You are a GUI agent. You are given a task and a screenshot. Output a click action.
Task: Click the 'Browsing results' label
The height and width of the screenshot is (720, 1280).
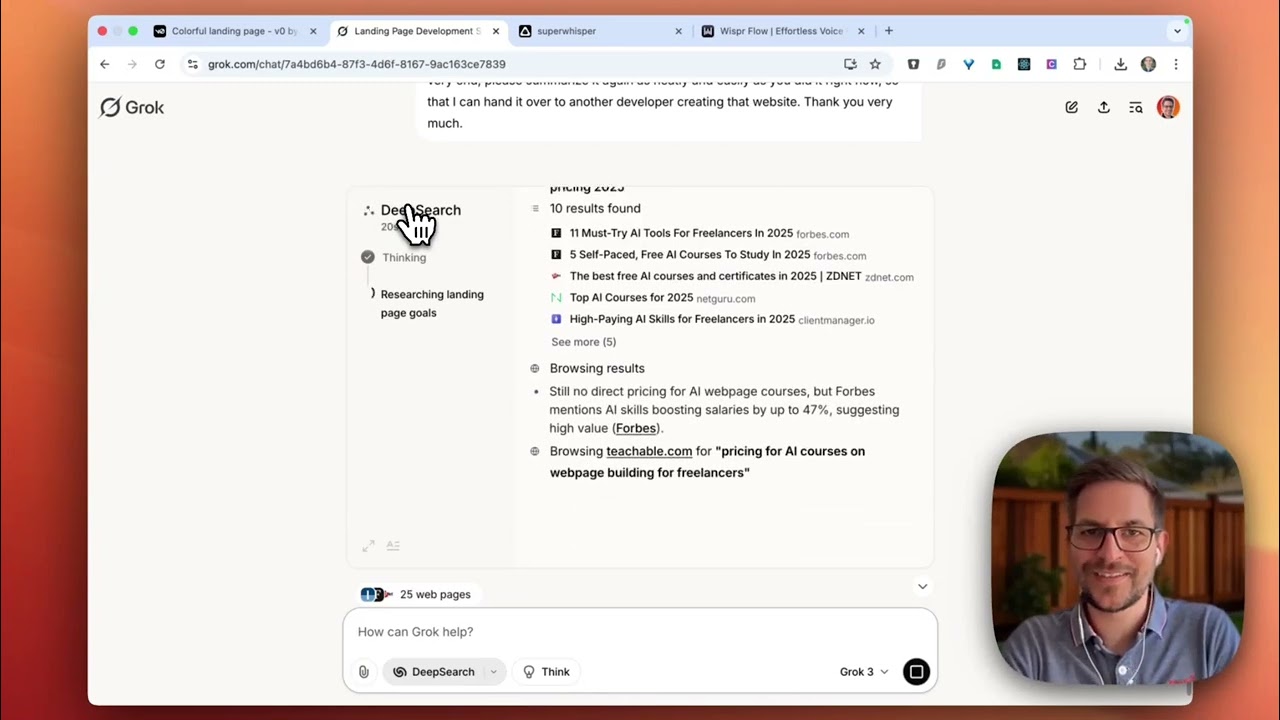point(597,368)
